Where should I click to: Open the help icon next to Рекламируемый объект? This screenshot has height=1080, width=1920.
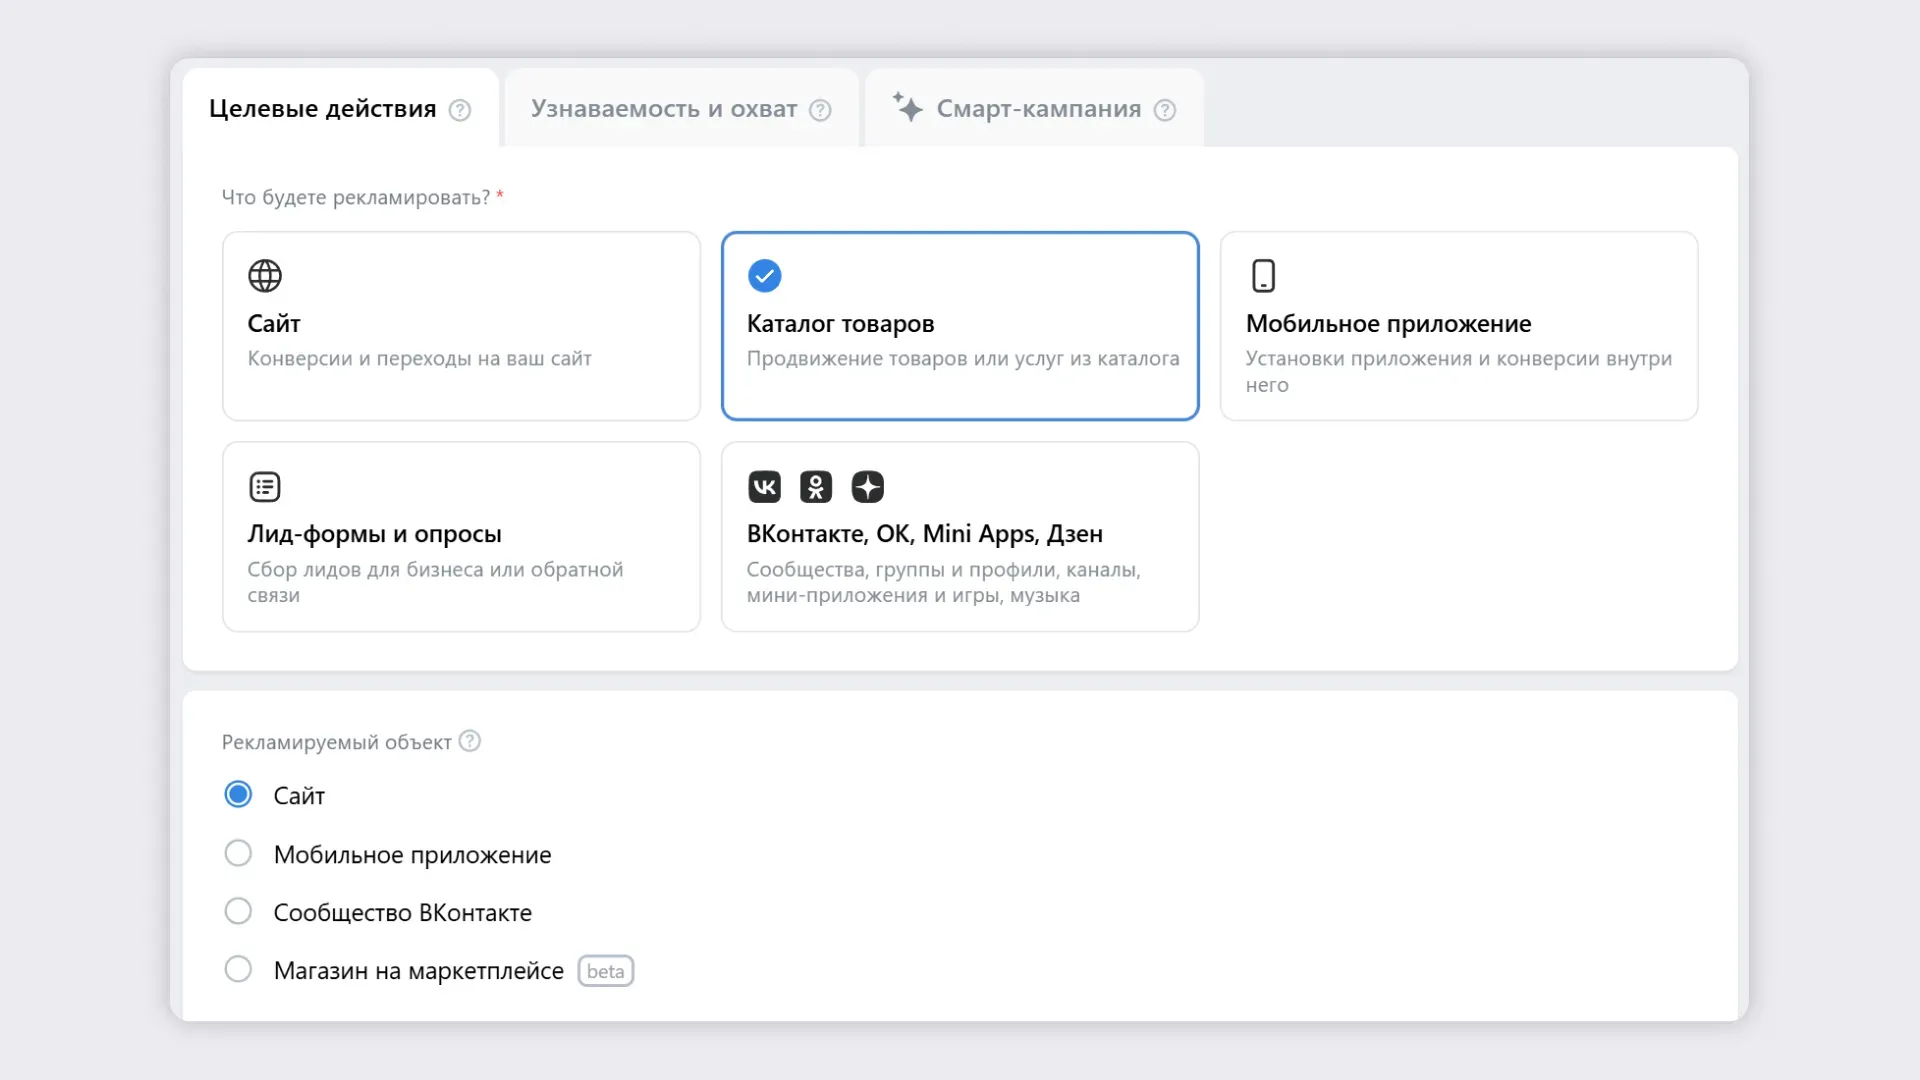point(470,741)
